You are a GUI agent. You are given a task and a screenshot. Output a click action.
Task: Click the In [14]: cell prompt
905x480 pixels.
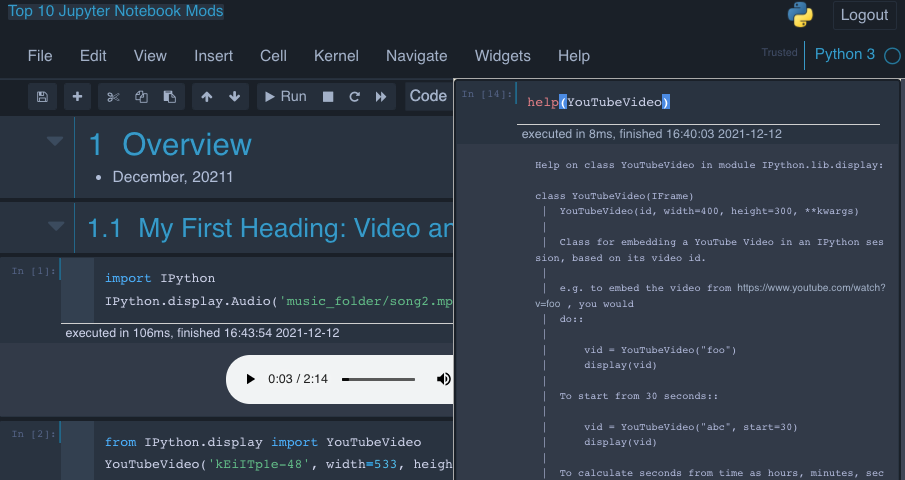point(487,94)
